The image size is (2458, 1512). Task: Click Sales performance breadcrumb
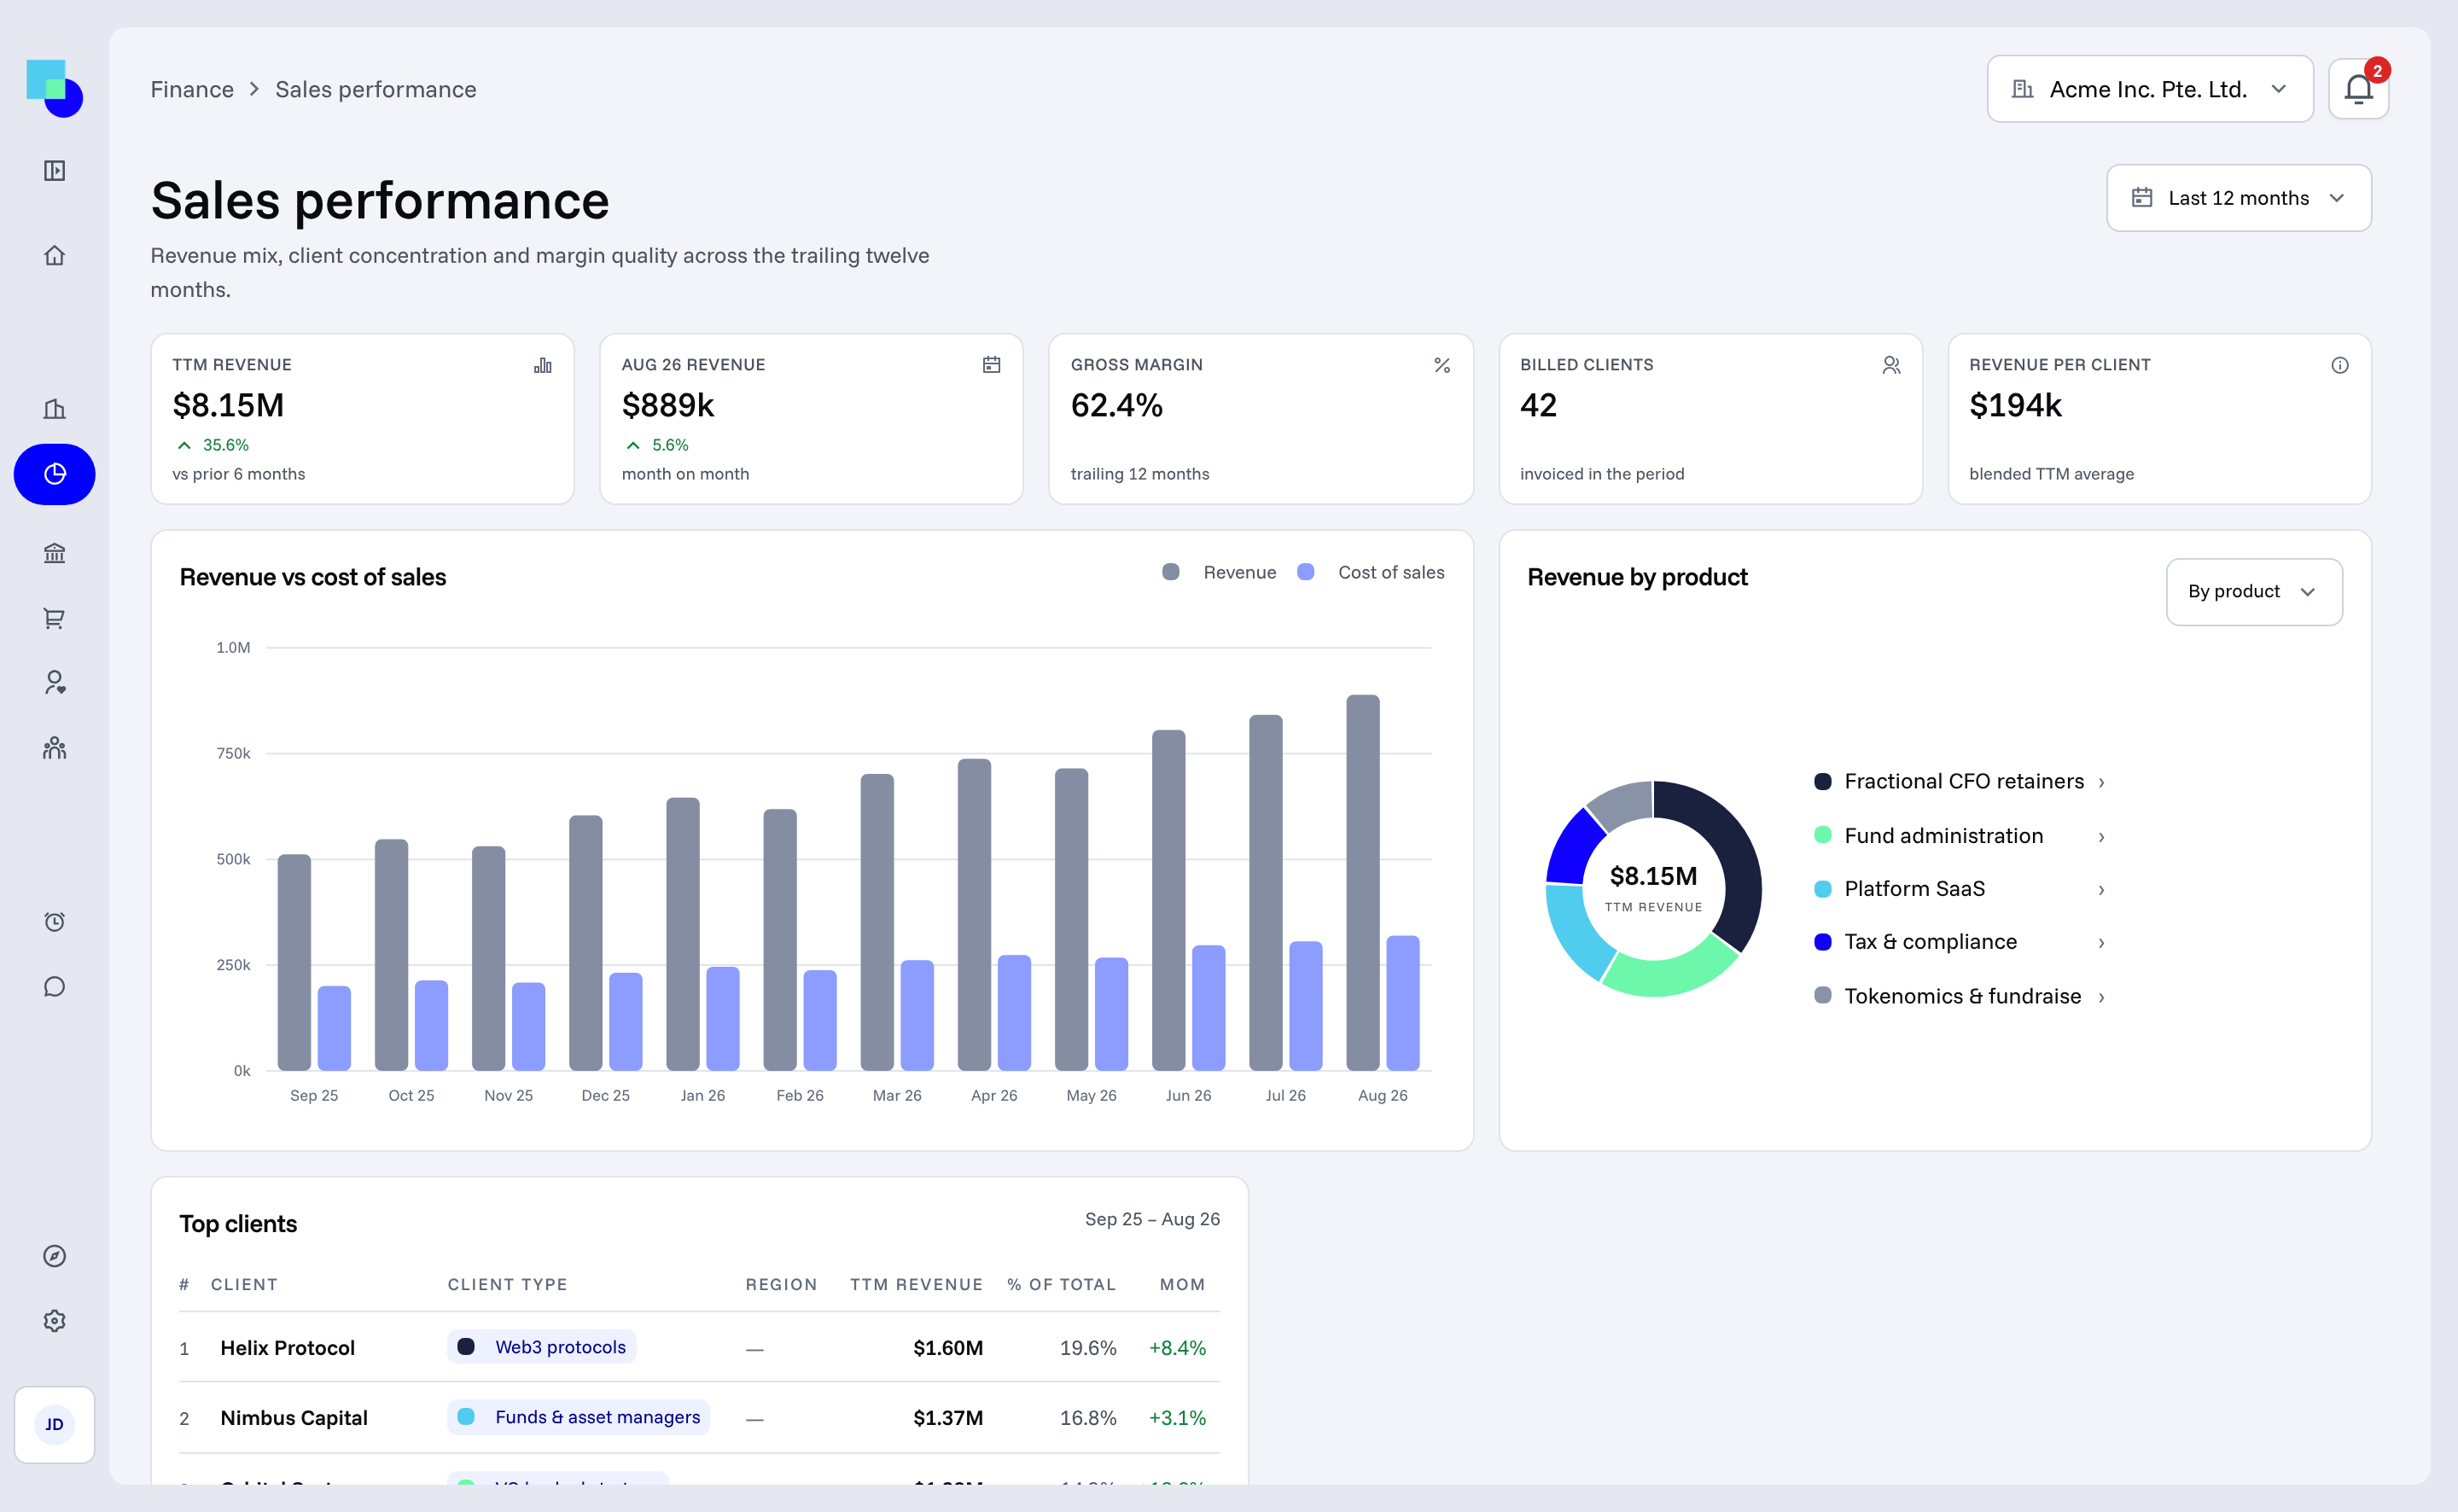pos(376,89)
